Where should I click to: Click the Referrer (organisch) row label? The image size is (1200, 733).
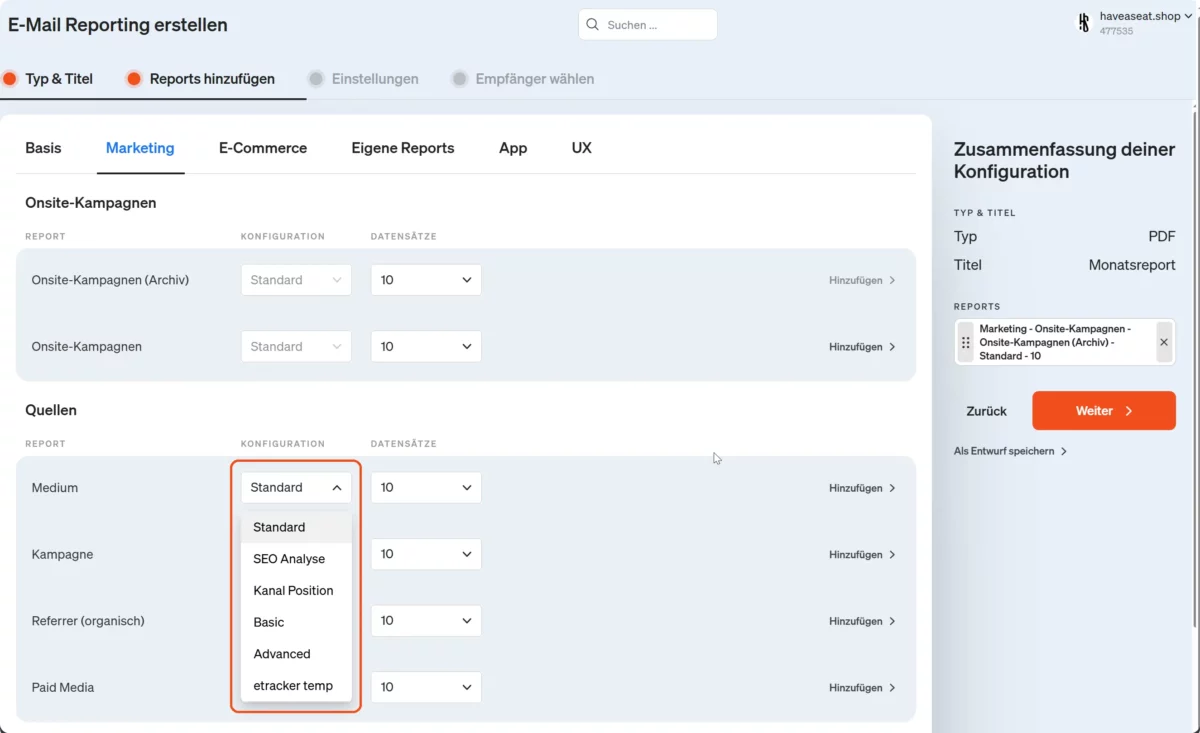(x=88, y=621)
